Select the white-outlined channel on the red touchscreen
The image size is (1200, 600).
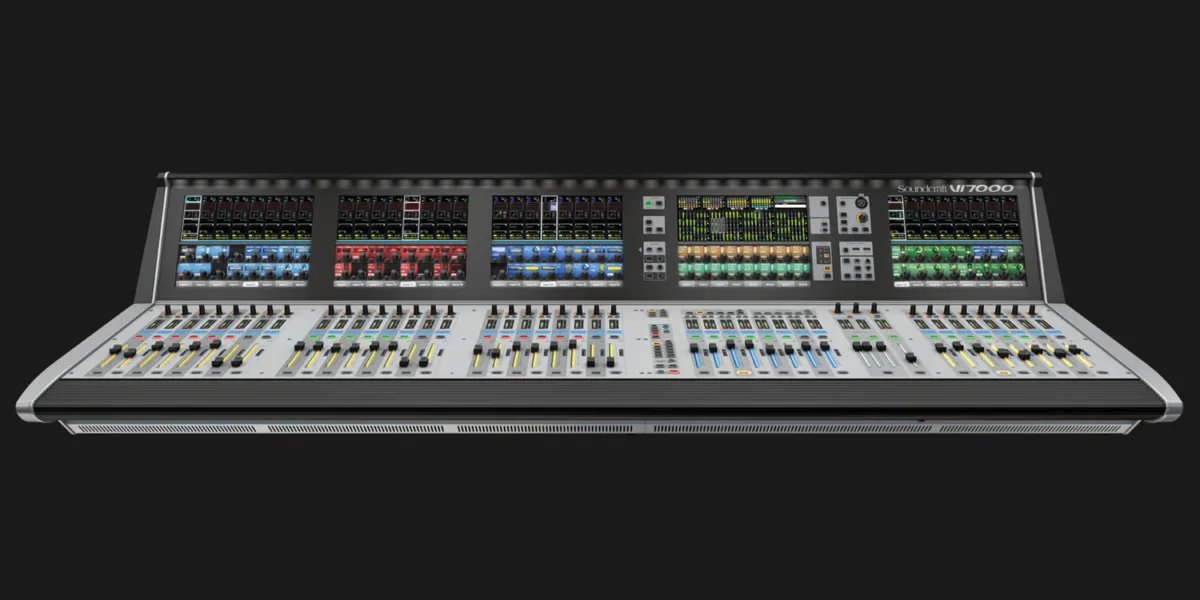click(x=412, y=218)
